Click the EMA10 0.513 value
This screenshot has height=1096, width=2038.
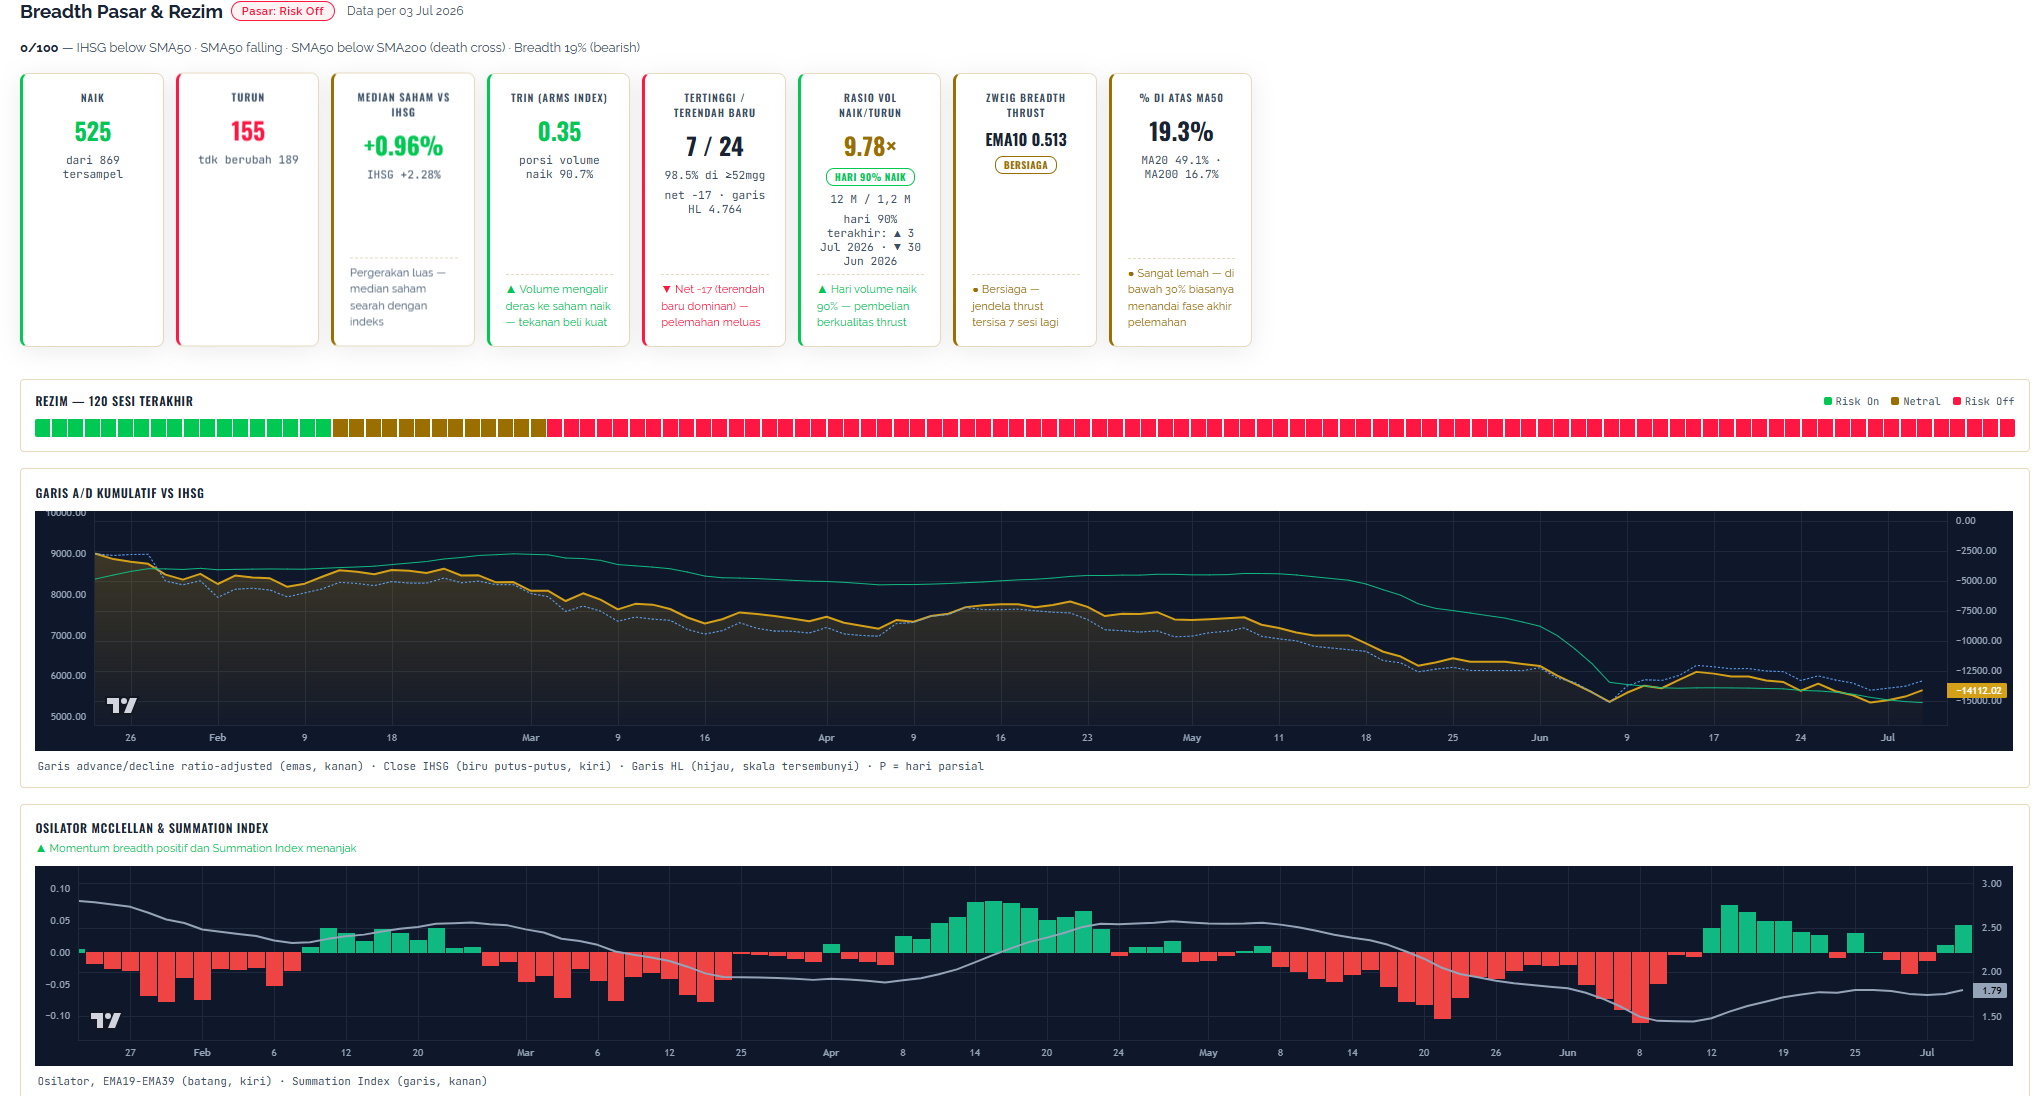[1025, 140]
